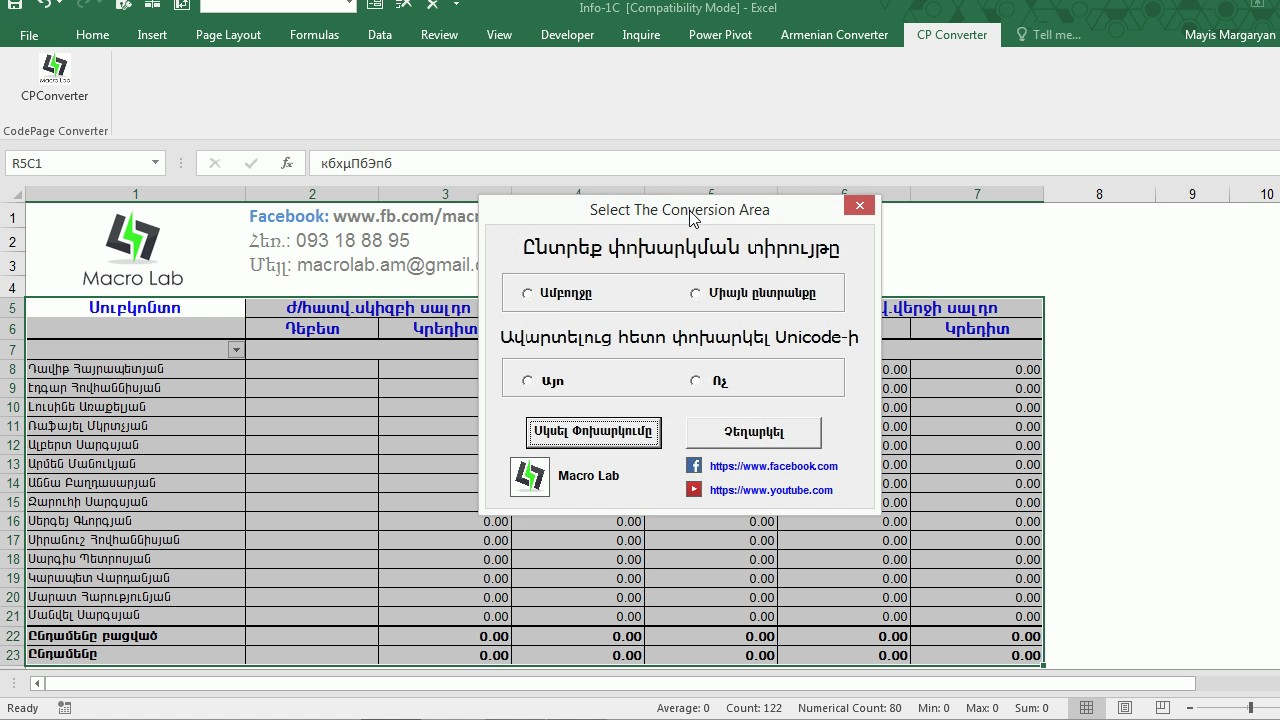Switch to Page Layout view in status bar
1280x720 pixels.
click(1125, 708)
